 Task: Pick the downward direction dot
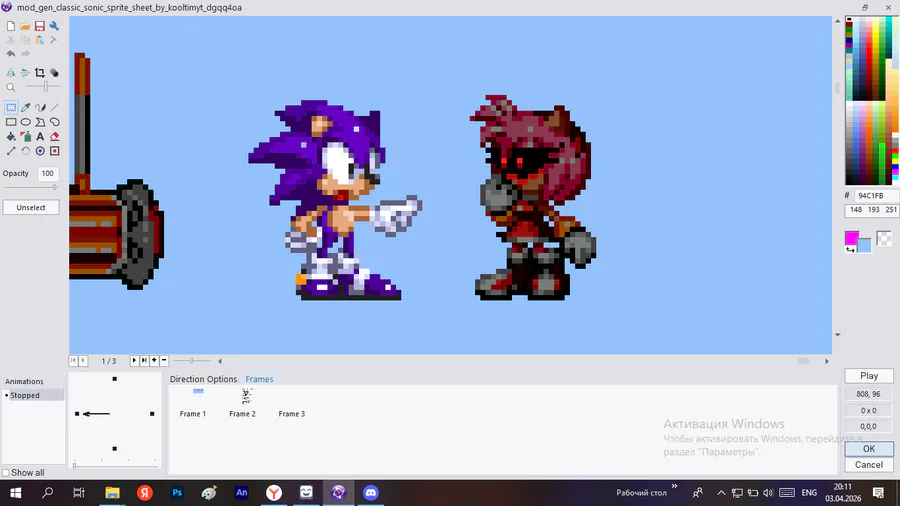tap(115, 449)
